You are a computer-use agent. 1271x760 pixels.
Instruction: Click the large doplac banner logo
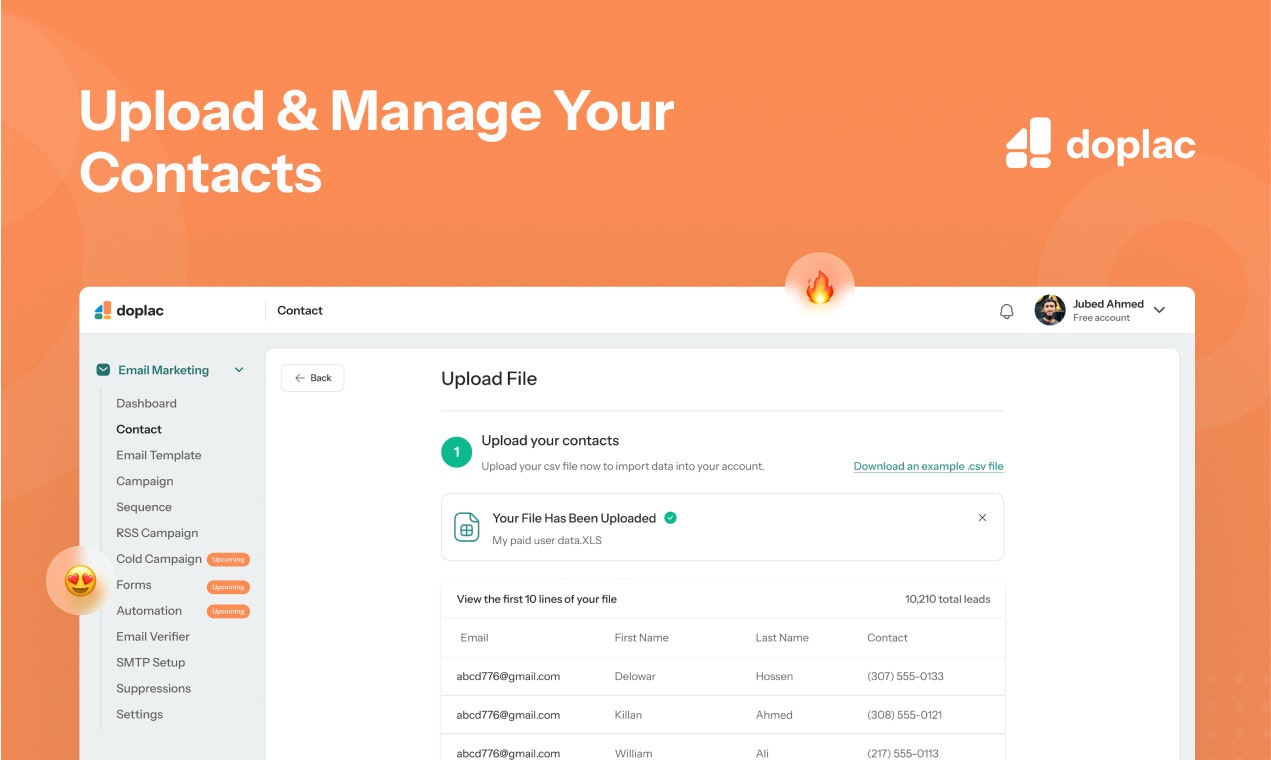pyautogui.click(x=1100, y=143)
